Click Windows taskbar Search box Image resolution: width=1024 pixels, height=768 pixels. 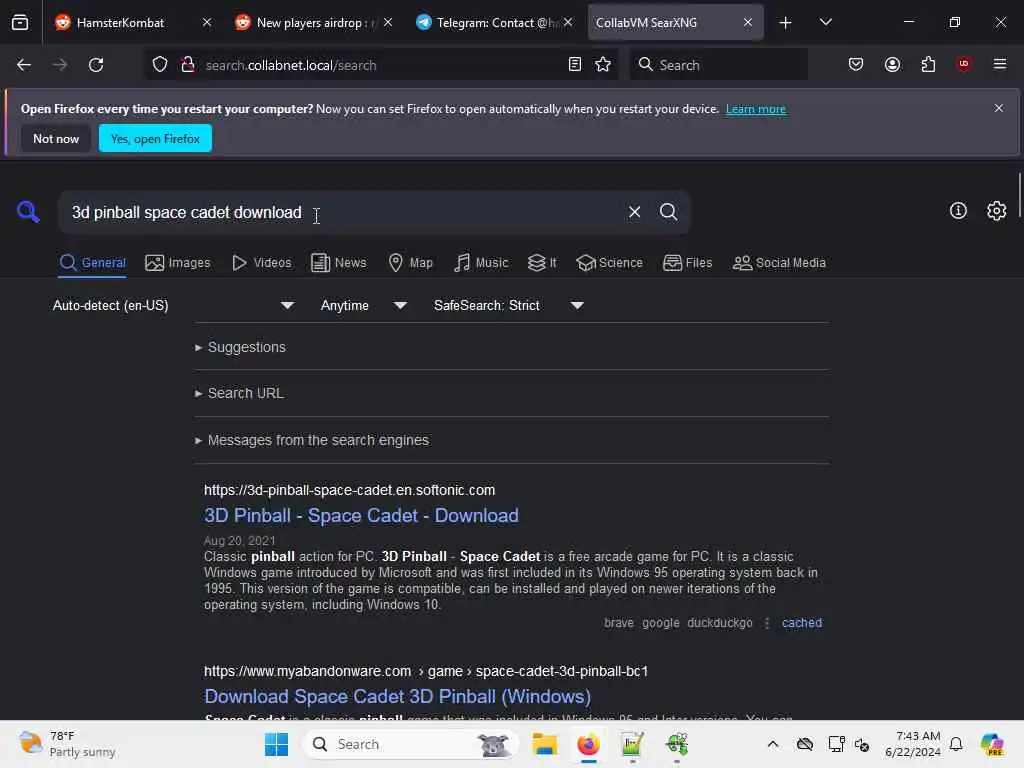[x=411, y=744]
